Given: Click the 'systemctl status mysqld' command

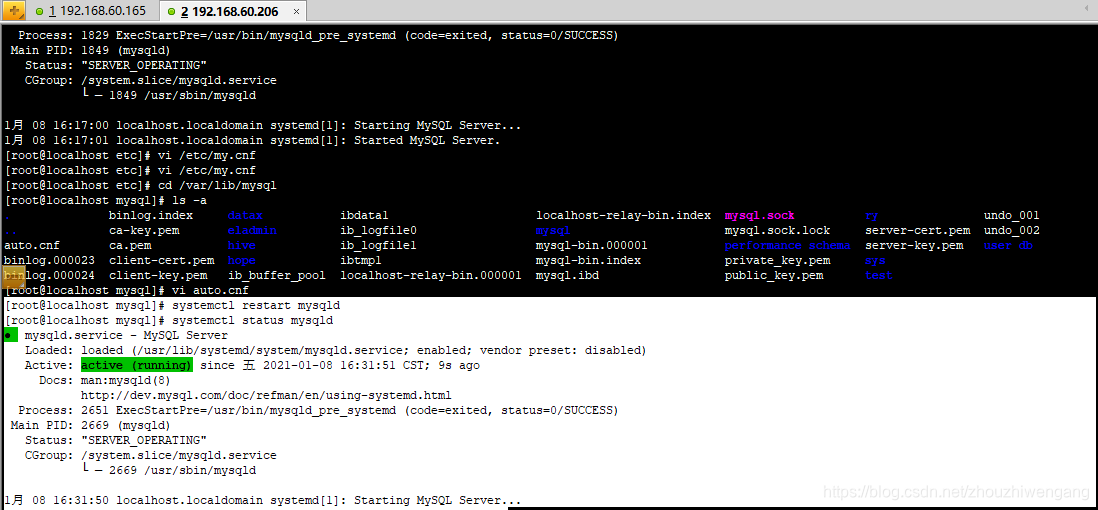Looking at the screenshot, I should [253, 320].
